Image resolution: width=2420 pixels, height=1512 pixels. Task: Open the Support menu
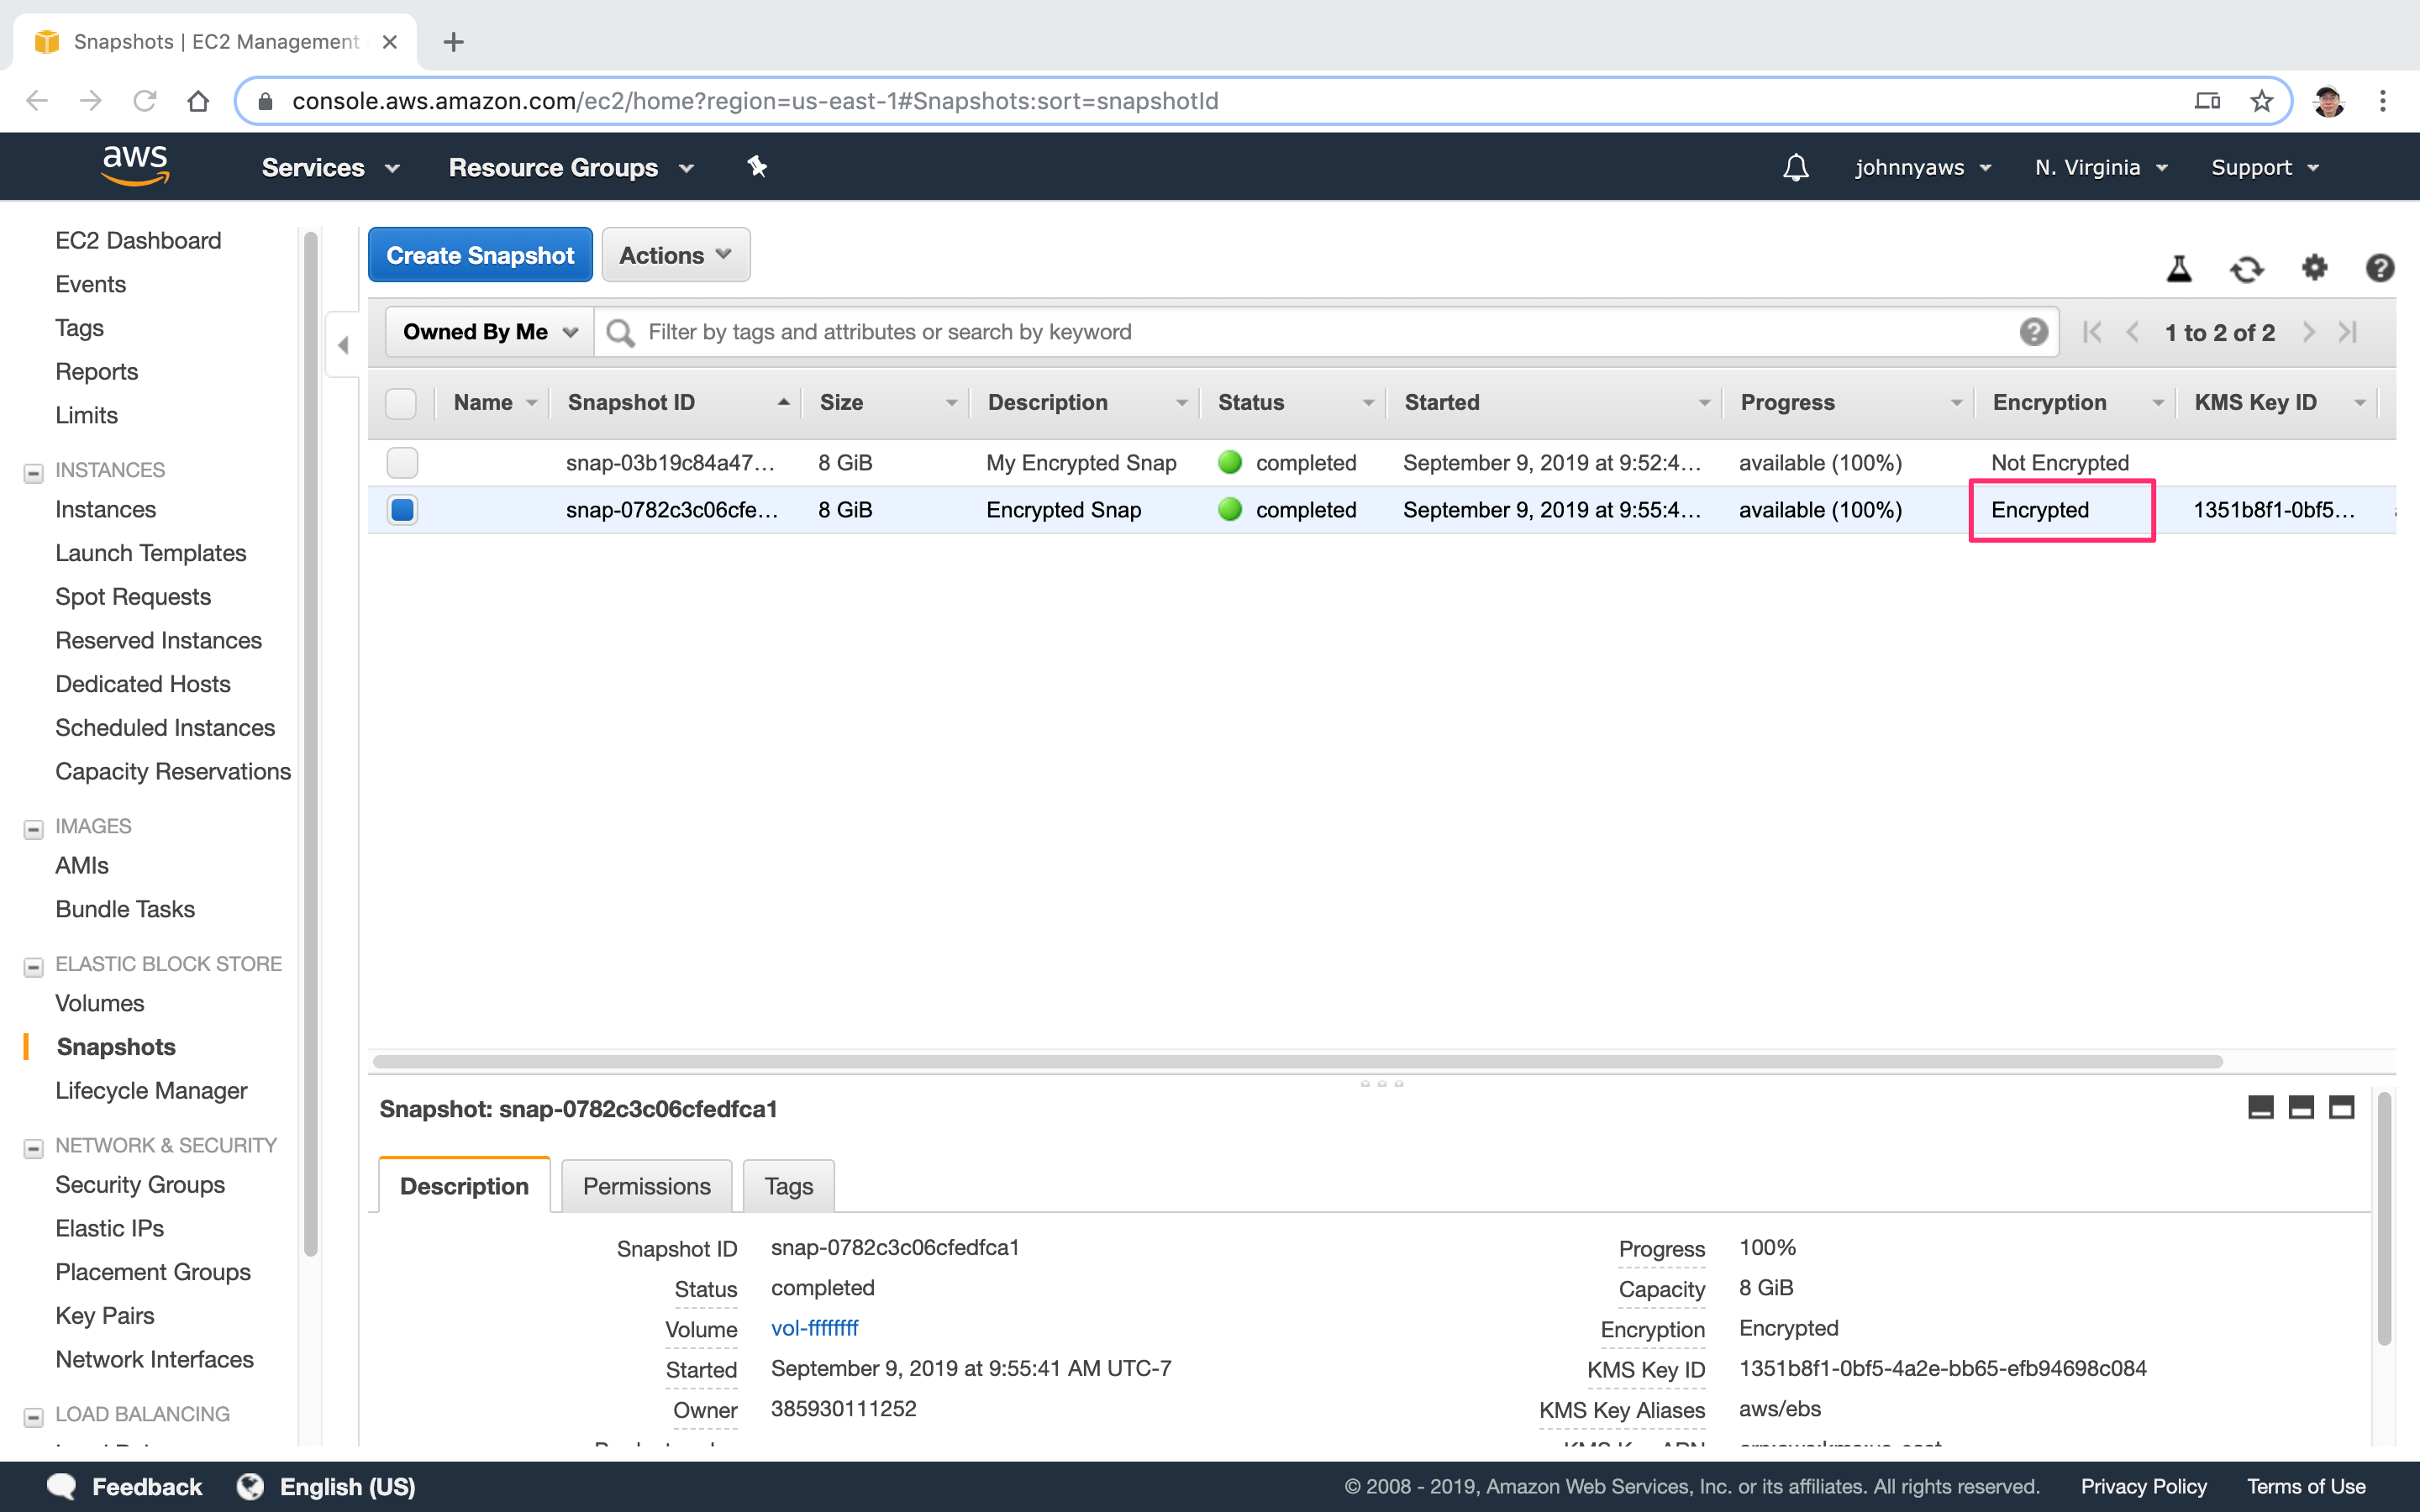(2264, 168)
